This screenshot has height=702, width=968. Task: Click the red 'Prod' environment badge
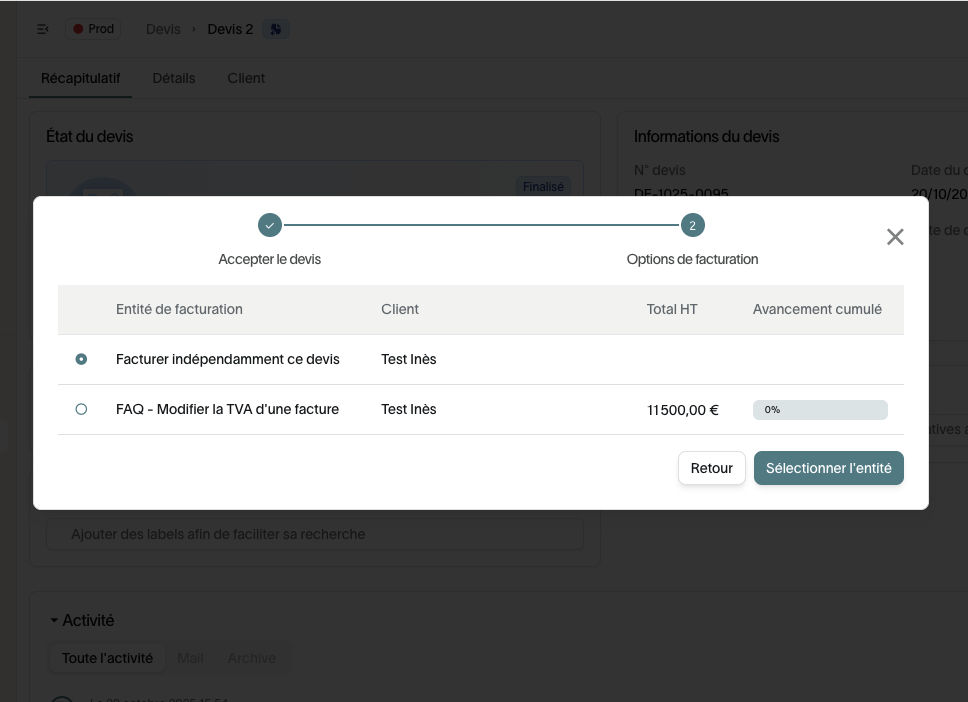click(x=93, y=29)
